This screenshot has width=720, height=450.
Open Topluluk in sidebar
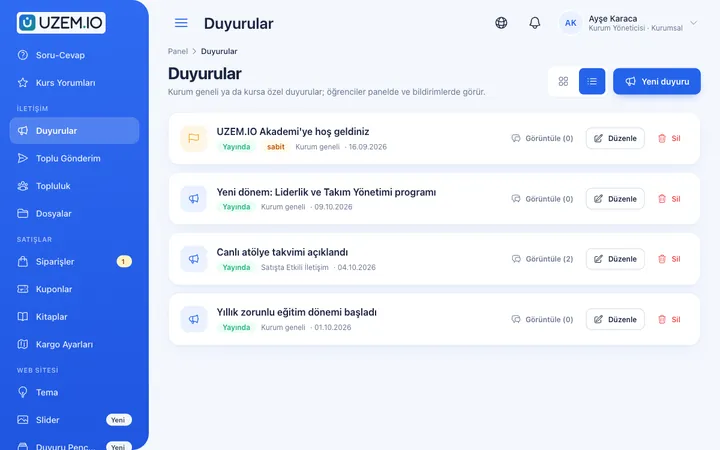point(74,186)
